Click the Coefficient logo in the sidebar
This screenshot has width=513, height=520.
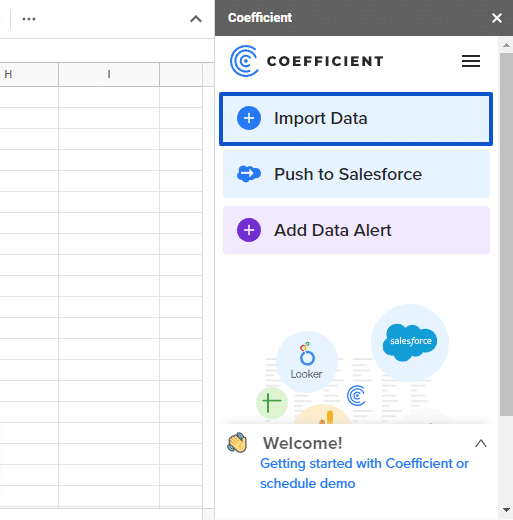tap(307, 61)
